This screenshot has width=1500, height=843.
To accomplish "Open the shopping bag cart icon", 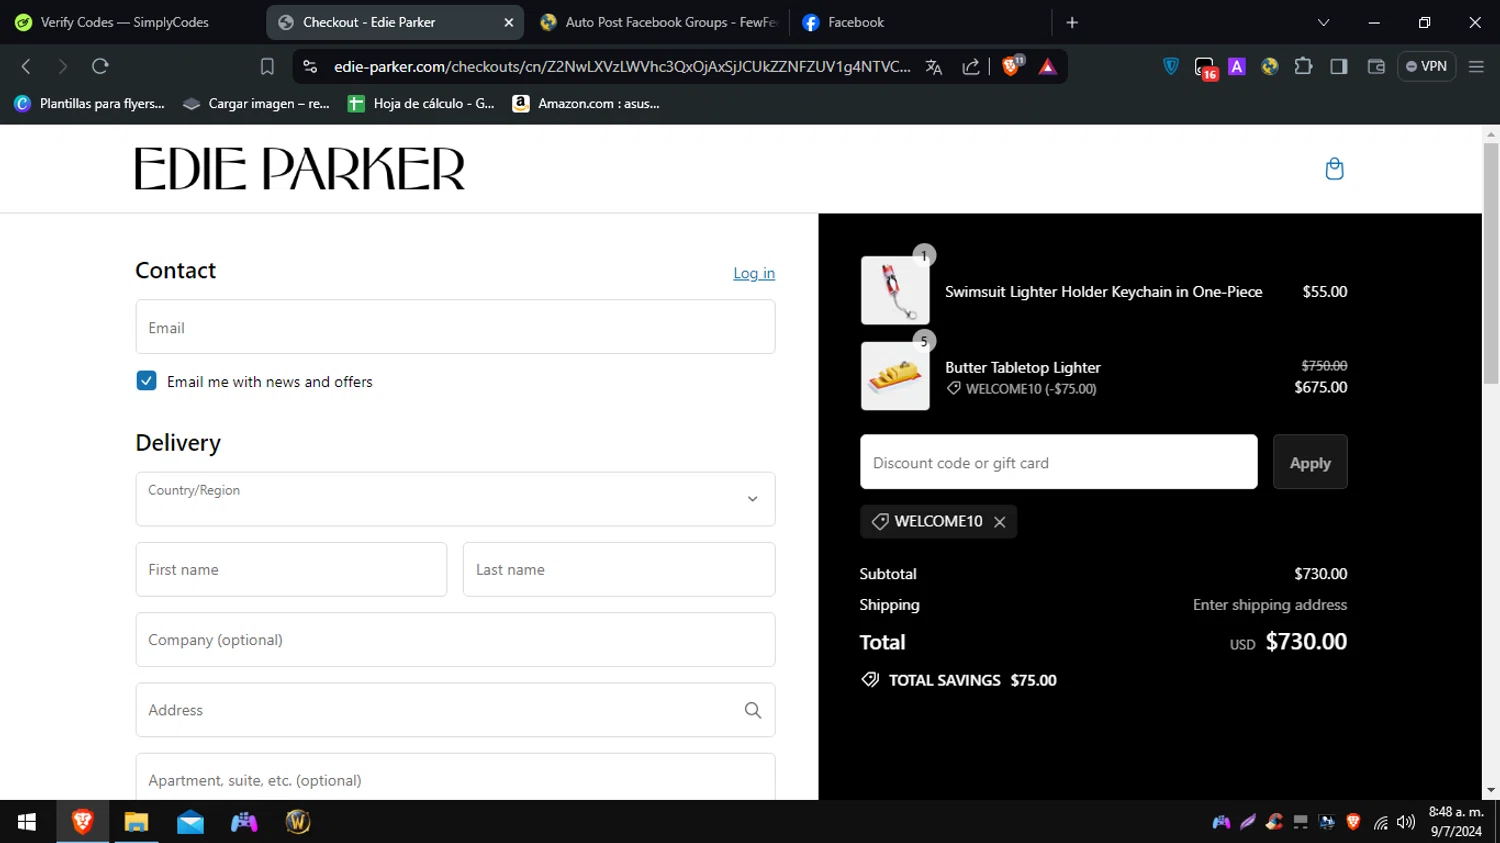I will (x=1334, y=169).
